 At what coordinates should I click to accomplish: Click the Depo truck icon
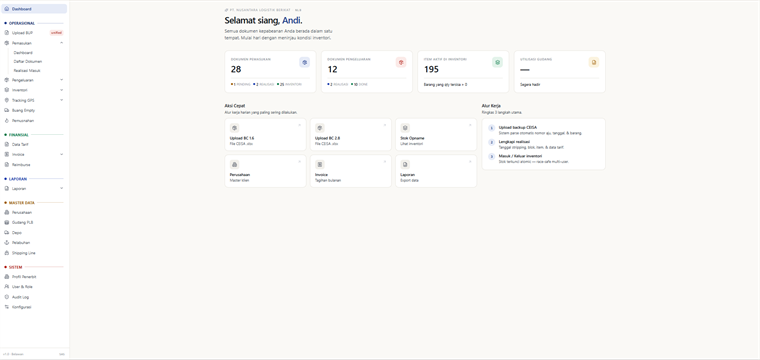click(7, 233)
